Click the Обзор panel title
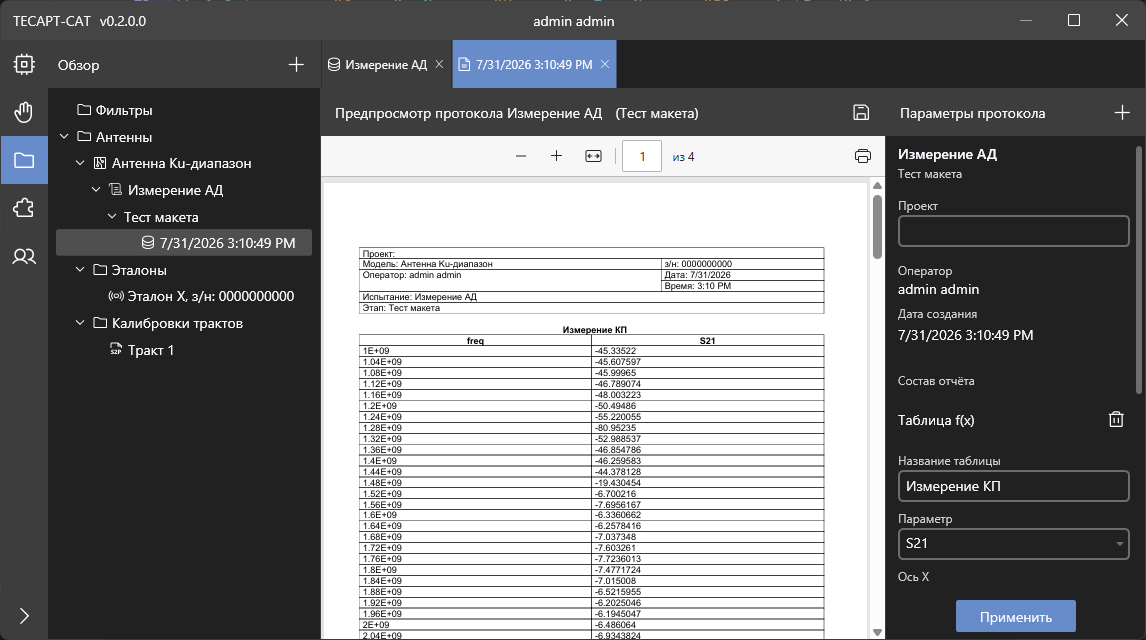 [78, 65]
